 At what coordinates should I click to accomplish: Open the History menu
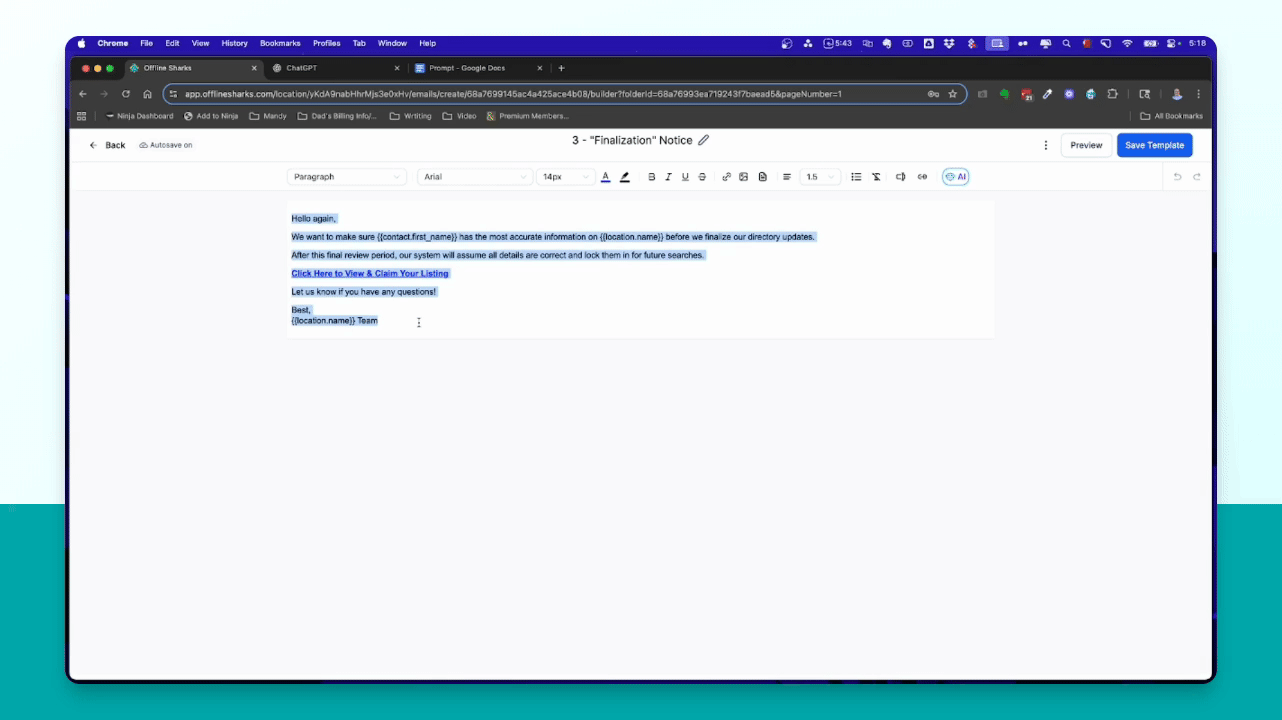pyautogui.click(x=234, y=43)
